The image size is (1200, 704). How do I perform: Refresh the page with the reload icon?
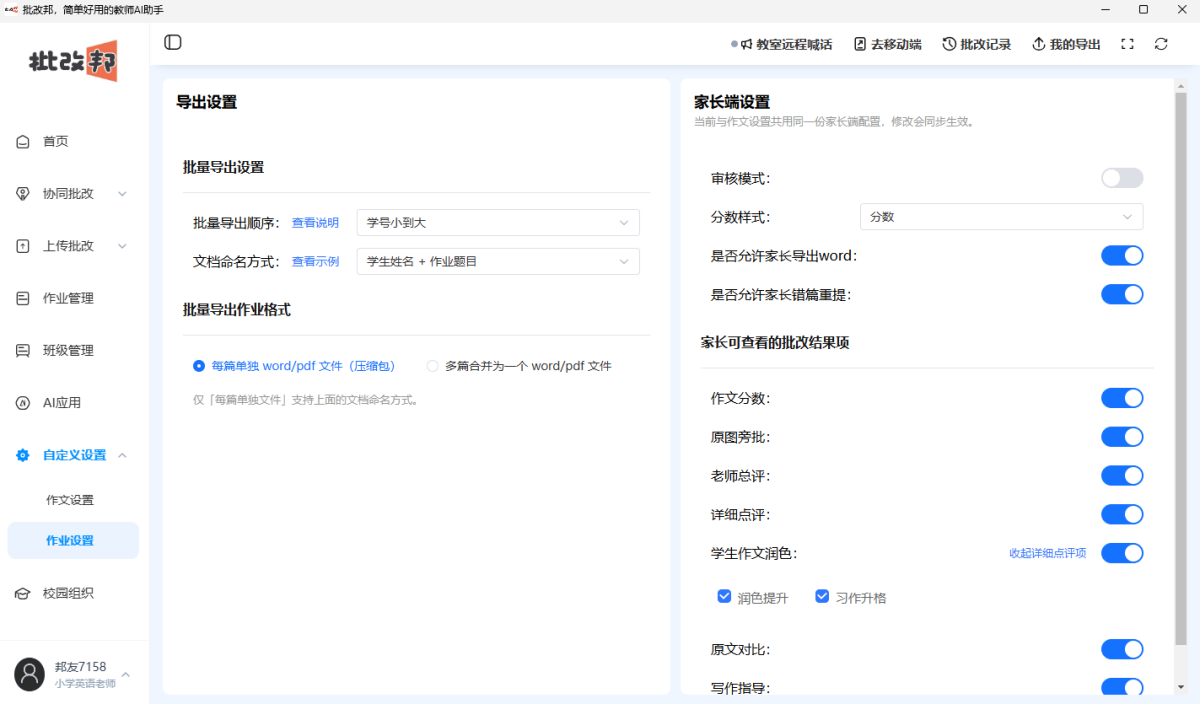pos(1161,44)
